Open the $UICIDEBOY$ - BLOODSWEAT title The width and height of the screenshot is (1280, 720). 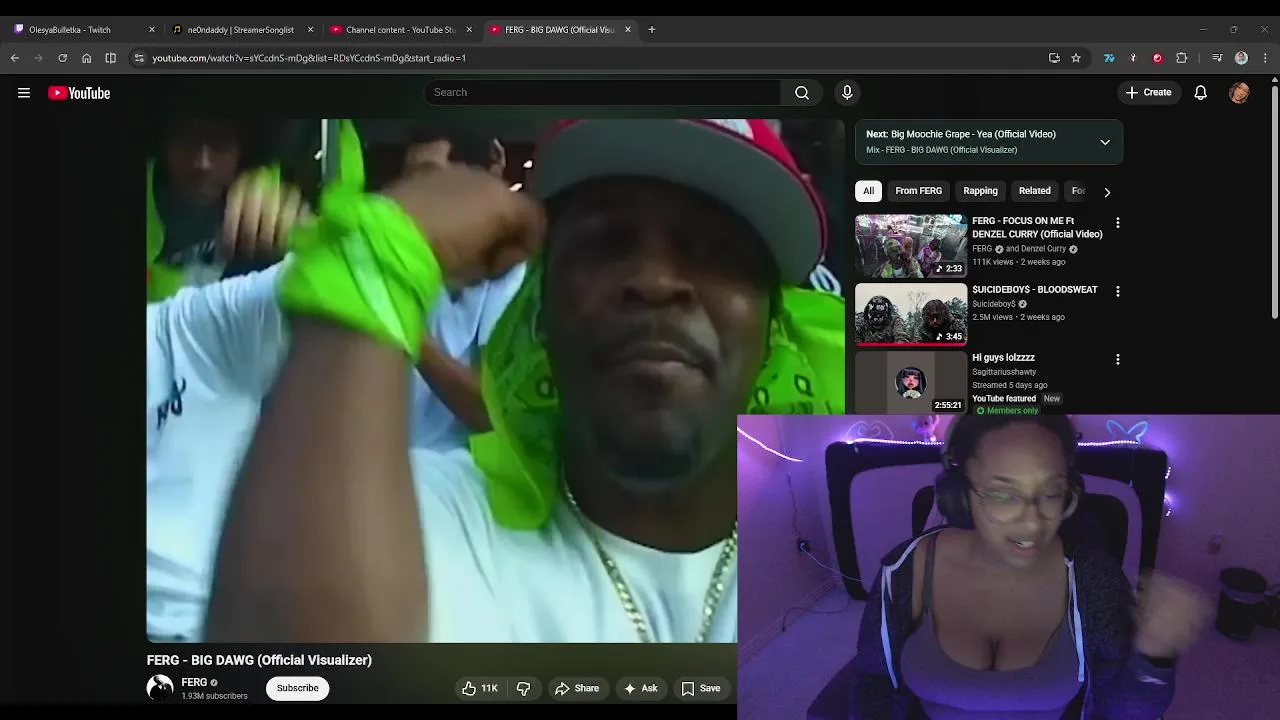[x=1035, y=290]
